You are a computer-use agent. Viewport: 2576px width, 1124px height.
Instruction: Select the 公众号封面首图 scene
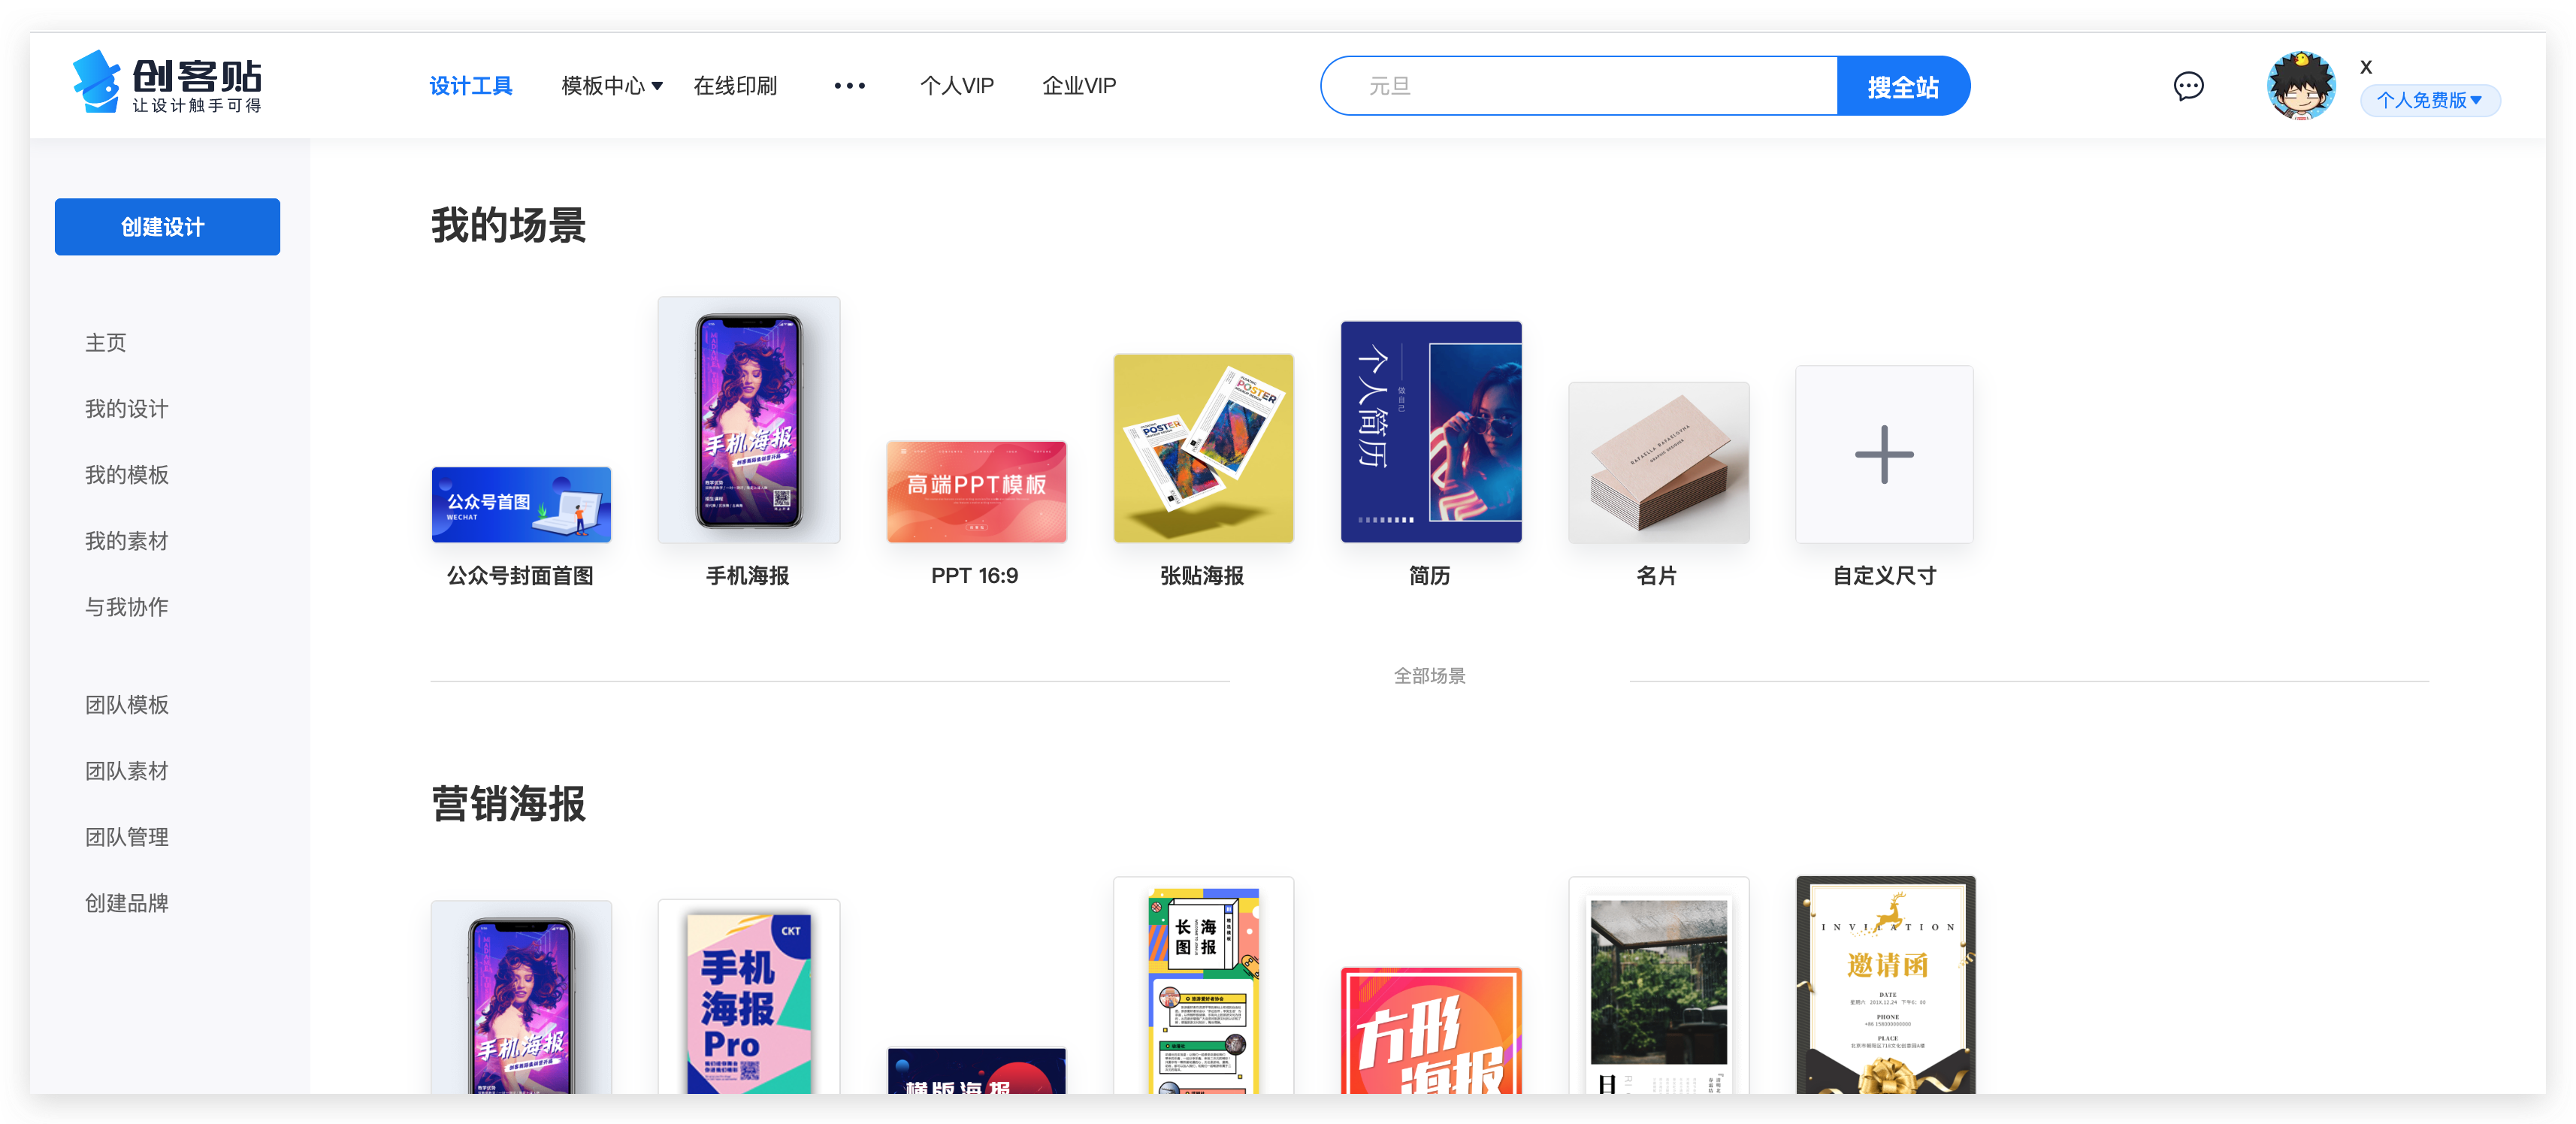coord(521,504)
